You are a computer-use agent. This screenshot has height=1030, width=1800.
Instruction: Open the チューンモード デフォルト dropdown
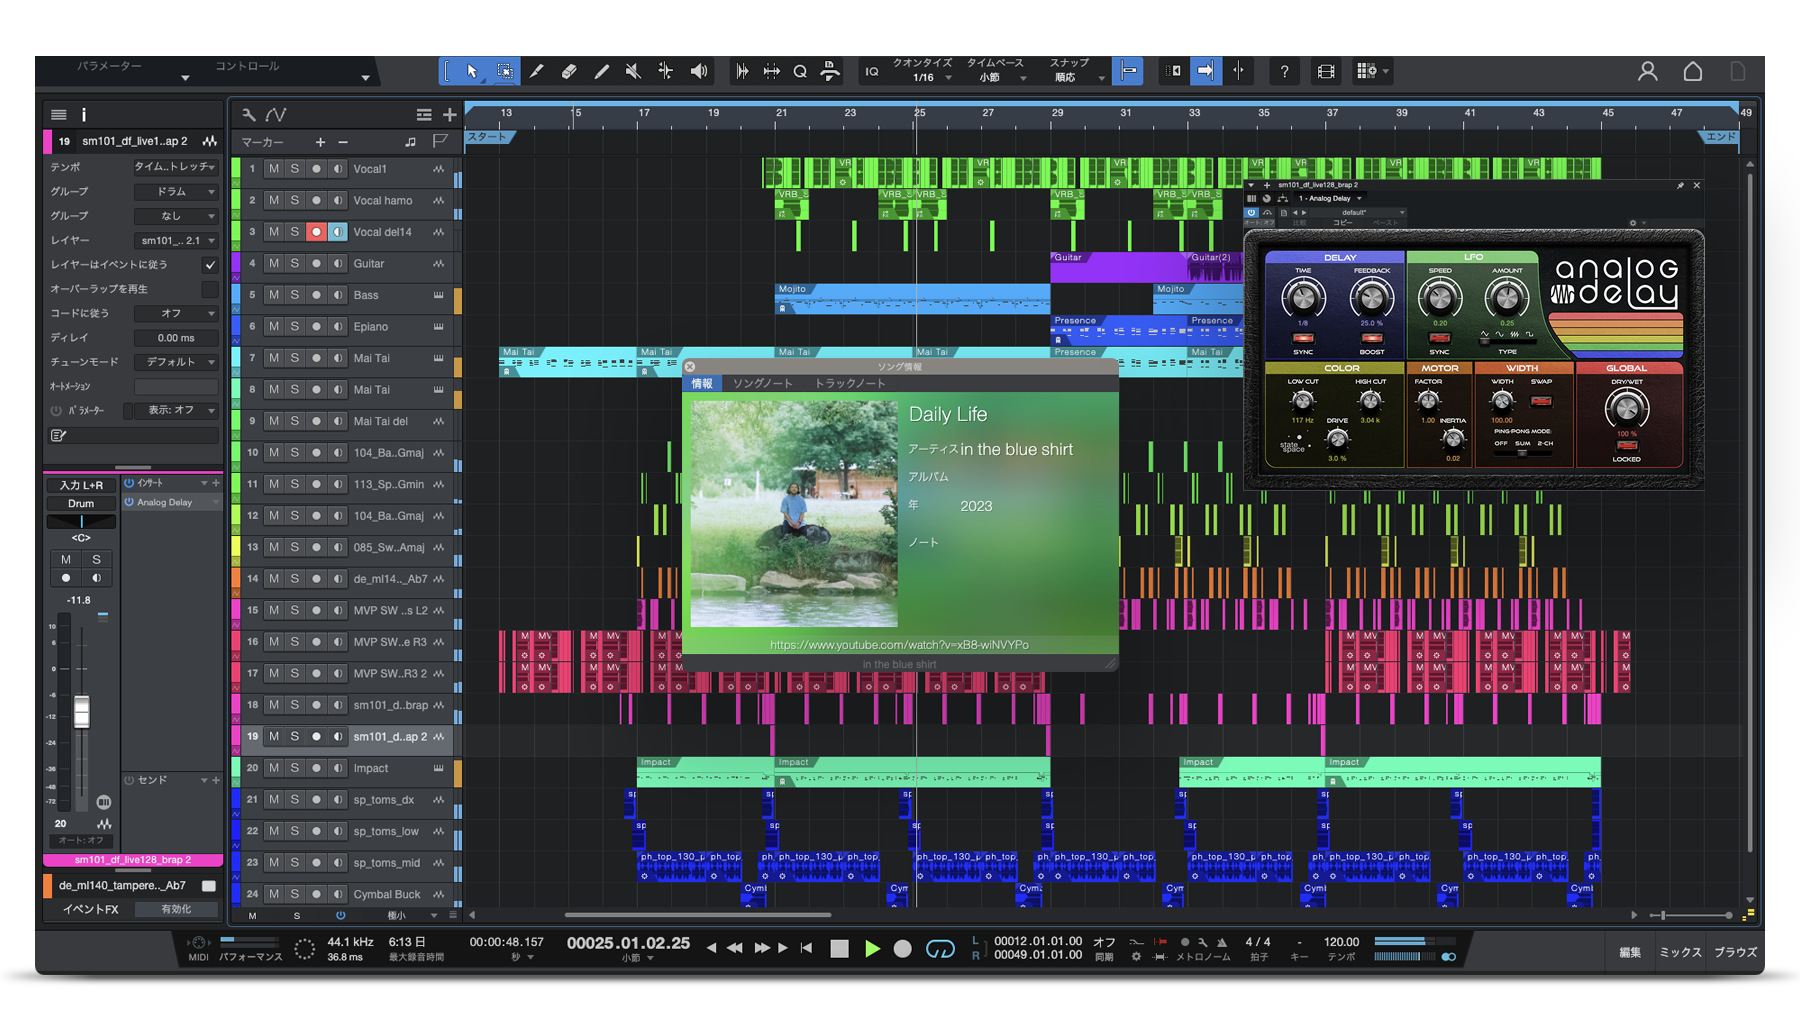tap(176, 362)
